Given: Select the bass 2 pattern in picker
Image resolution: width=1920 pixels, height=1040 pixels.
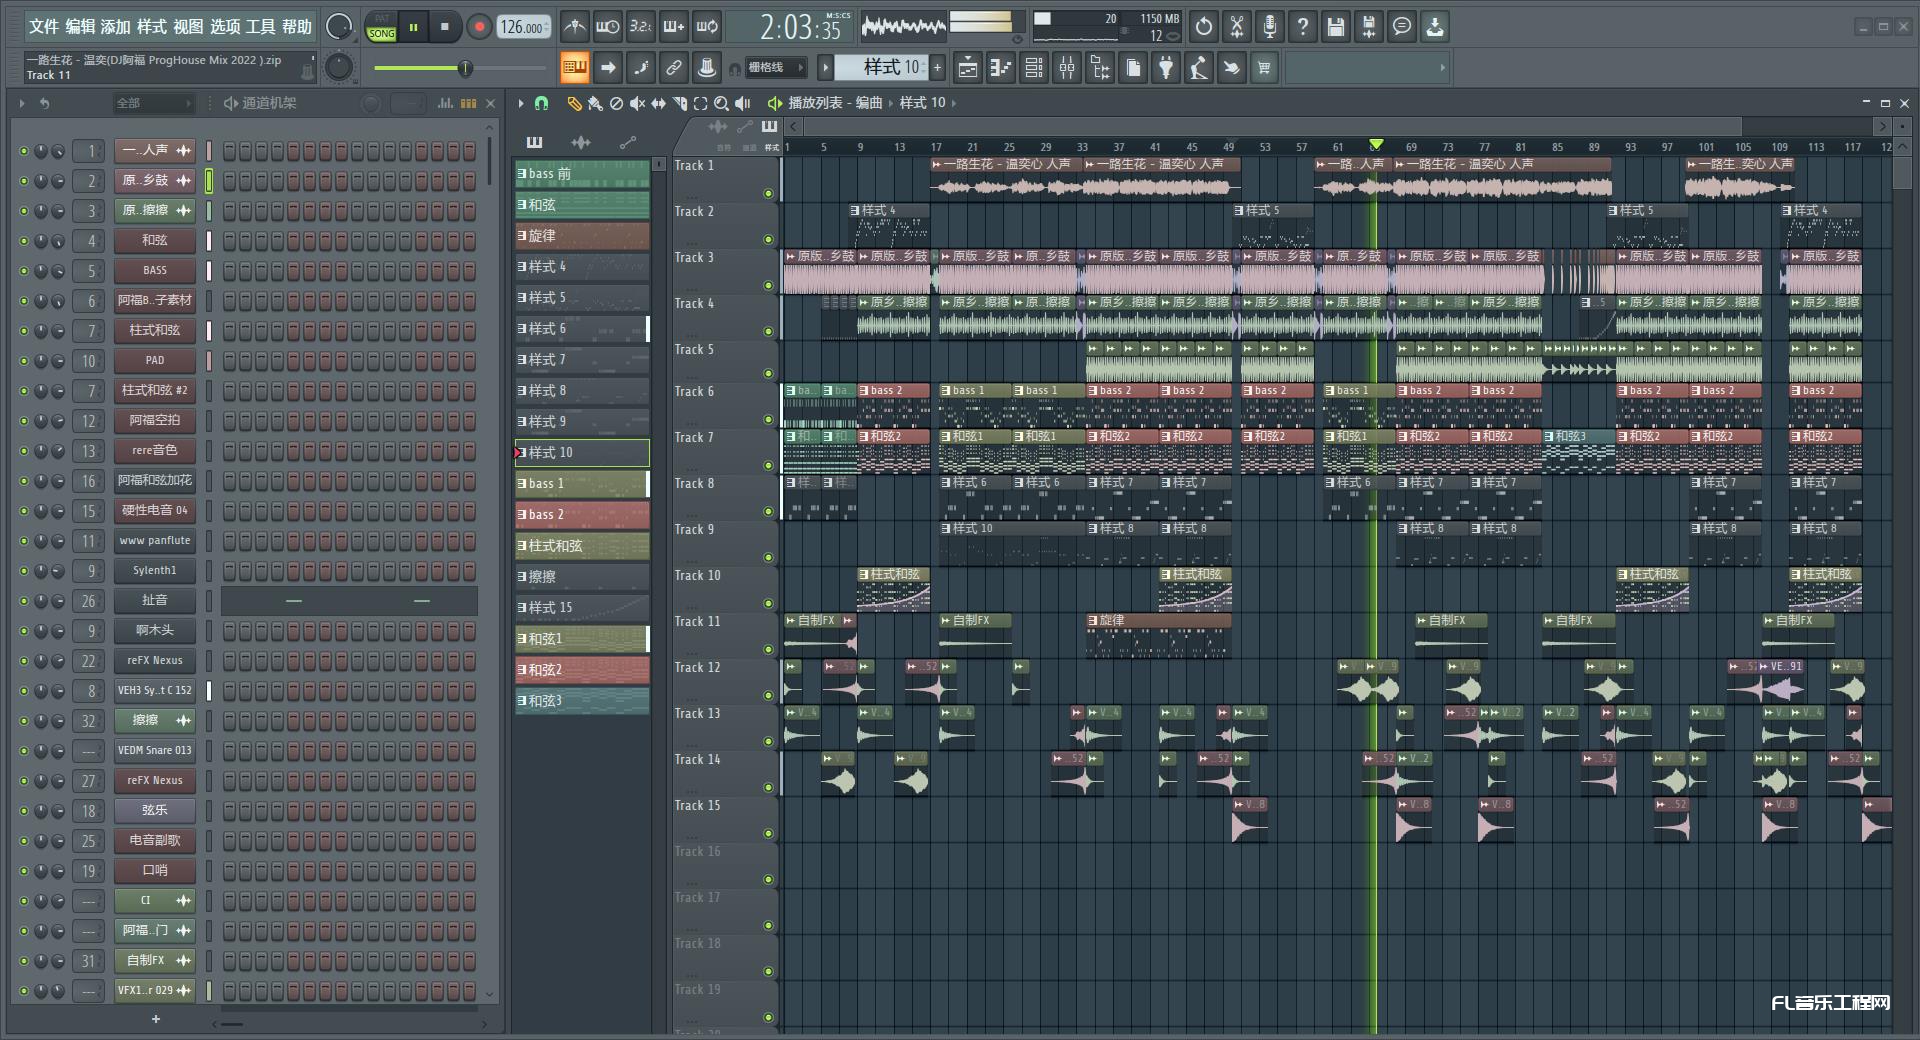Looking at the screenshot, I should 582,515.
